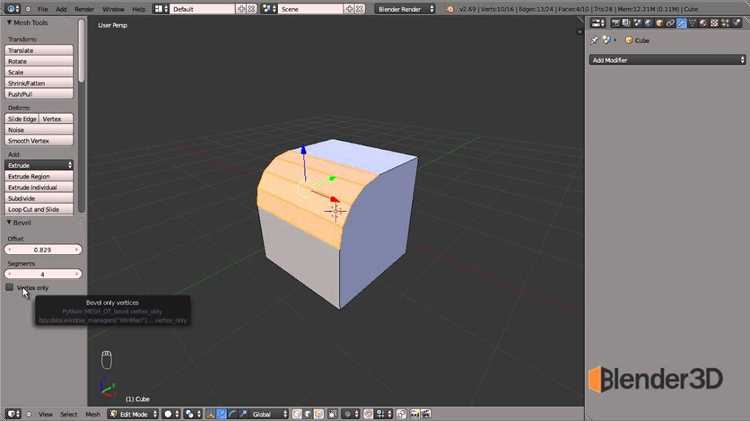This screenshot has width=750, height=421.
Task: Open the Scene properties tab icon
Action: 637,22
